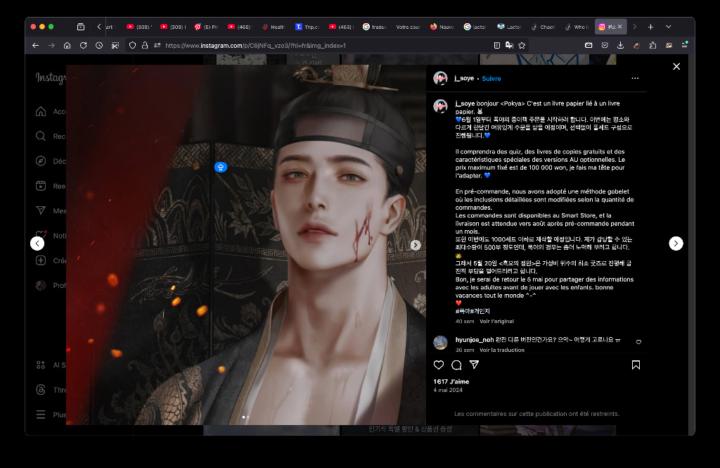Click 'Voir l'original' under the caption
The image size is (720, 468).
click(x=497, y=321)
